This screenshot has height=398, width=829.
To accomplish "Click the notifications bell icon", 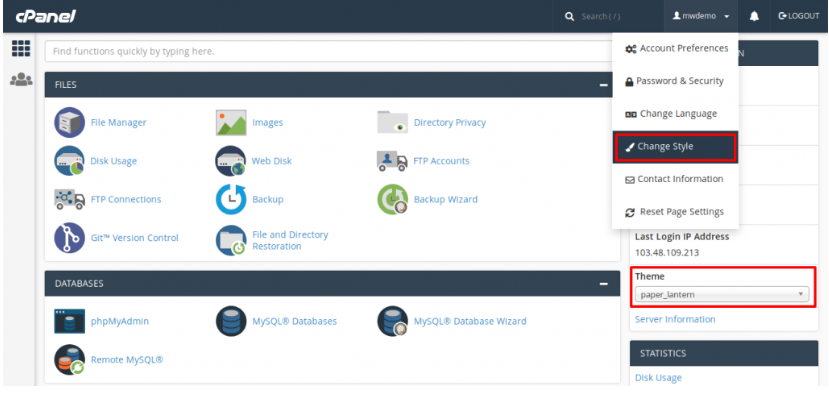I will coord(754,16).
